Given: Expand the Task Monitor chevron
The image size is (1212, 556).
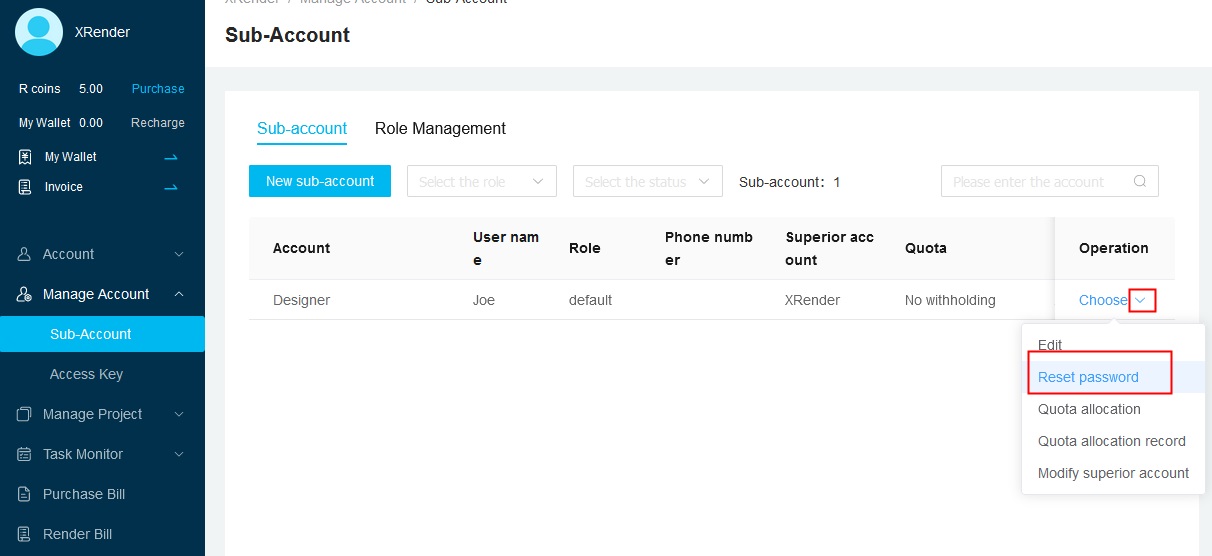Looking at the screenshot, I should click(x=179, y=454).
